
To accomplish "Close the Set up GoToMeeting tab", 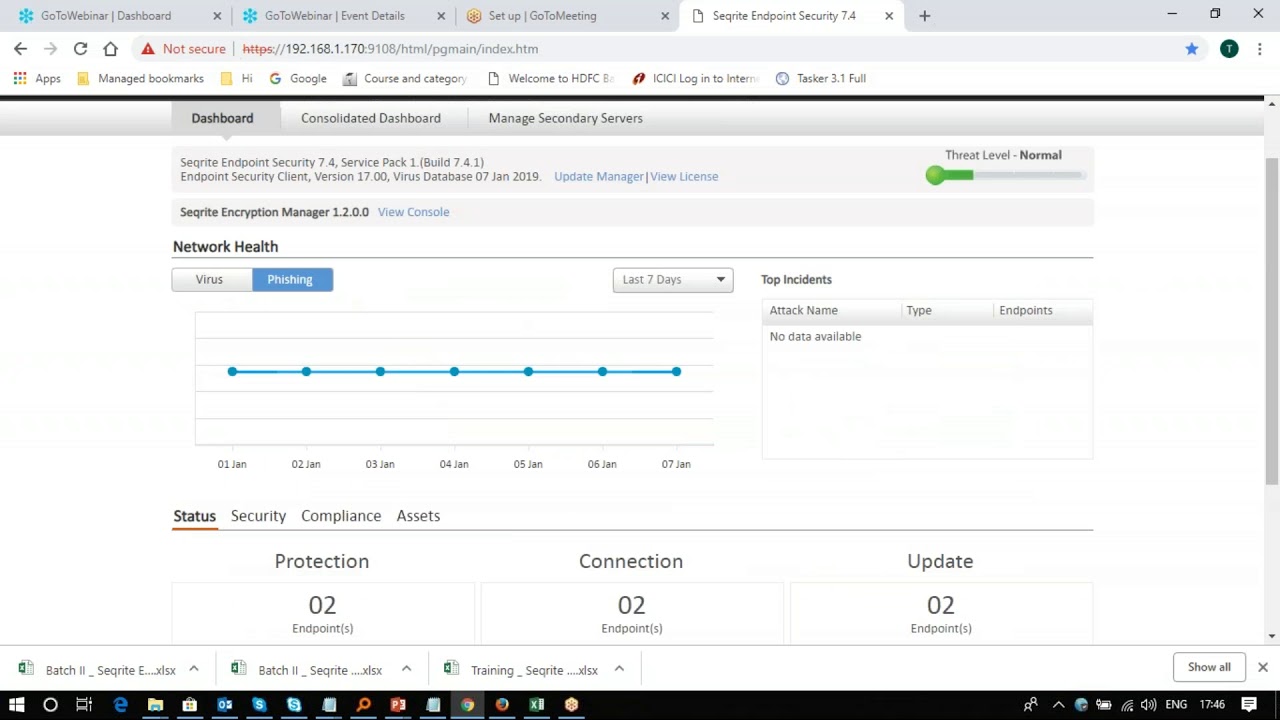I will pyautogui.click(x=664, y=16).
